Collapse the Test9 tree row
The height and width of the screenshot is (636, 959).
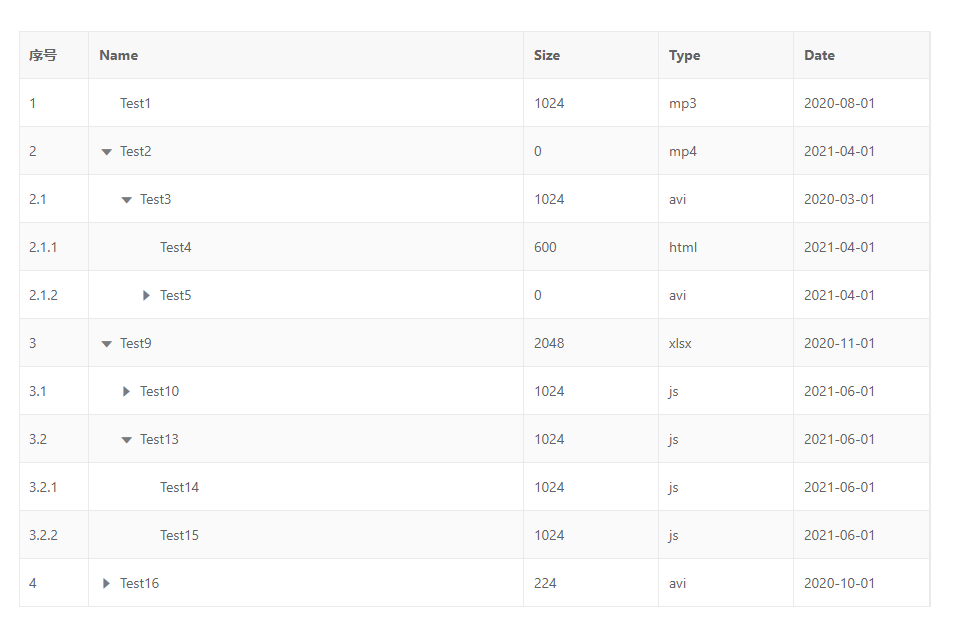click(x=106, y=344)
